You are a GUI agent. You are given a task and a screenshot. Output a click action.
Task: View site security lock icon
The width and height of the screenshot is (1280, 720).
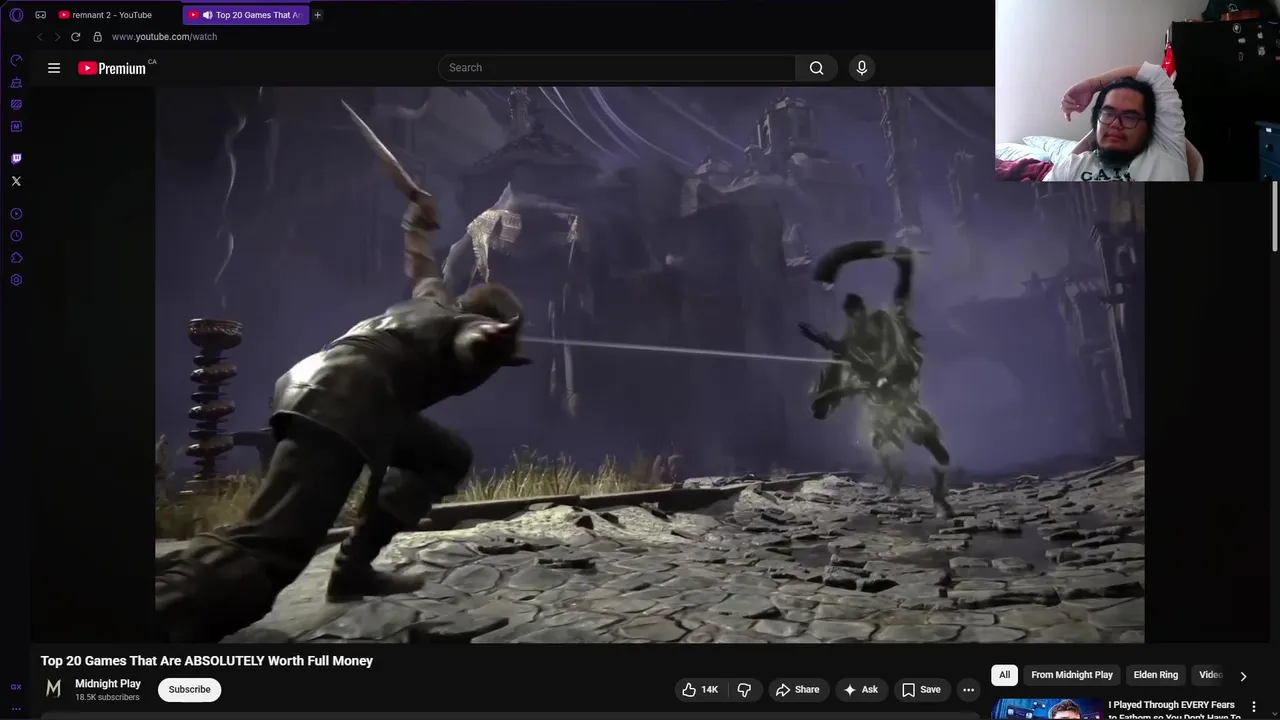point(97,37)
